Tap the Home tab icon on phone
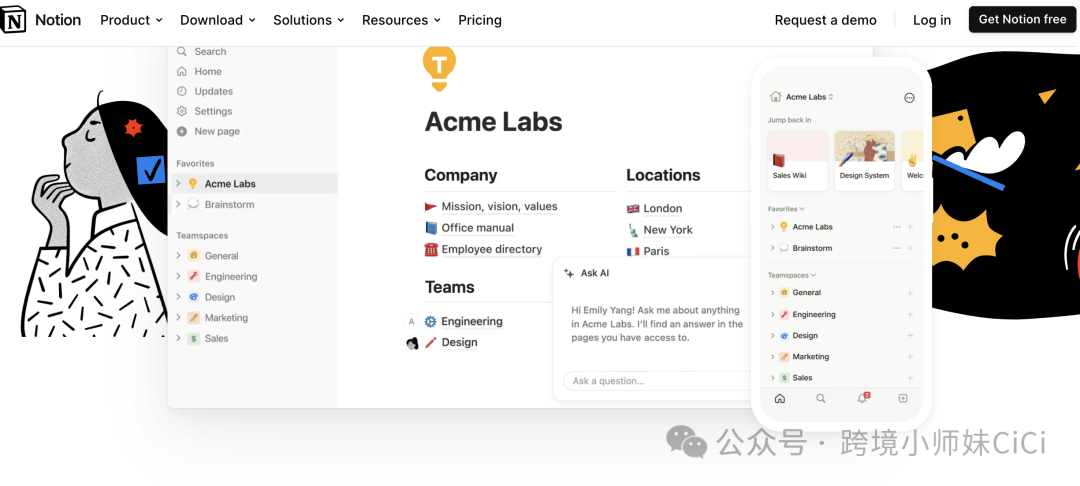The height and width of the screenshot is (486, 1080). click(x=780, y=399)
